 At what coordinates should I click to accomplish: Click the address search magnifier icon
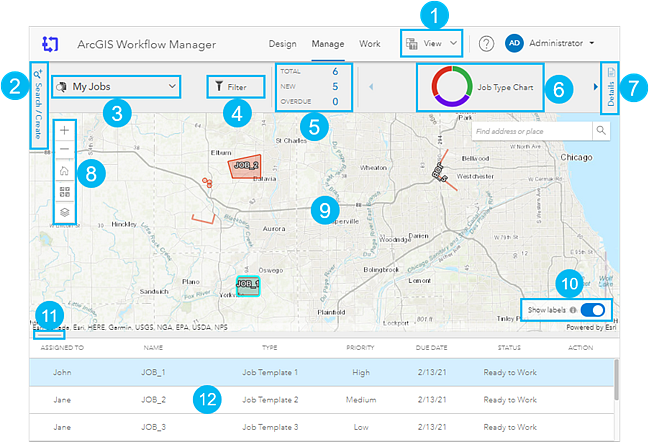[x=601, y=131]
